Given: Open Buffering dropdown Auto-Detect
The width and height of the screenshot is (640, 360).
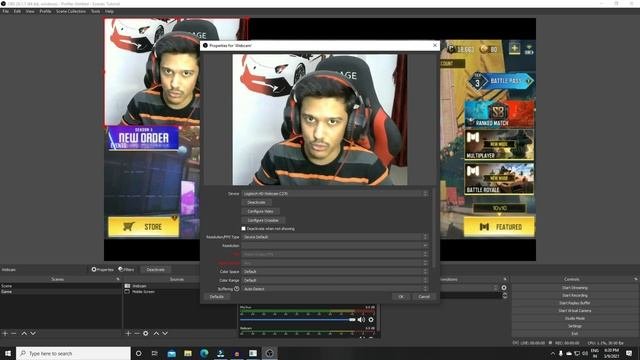Looking at the screenshot, I should coord(336,289).
